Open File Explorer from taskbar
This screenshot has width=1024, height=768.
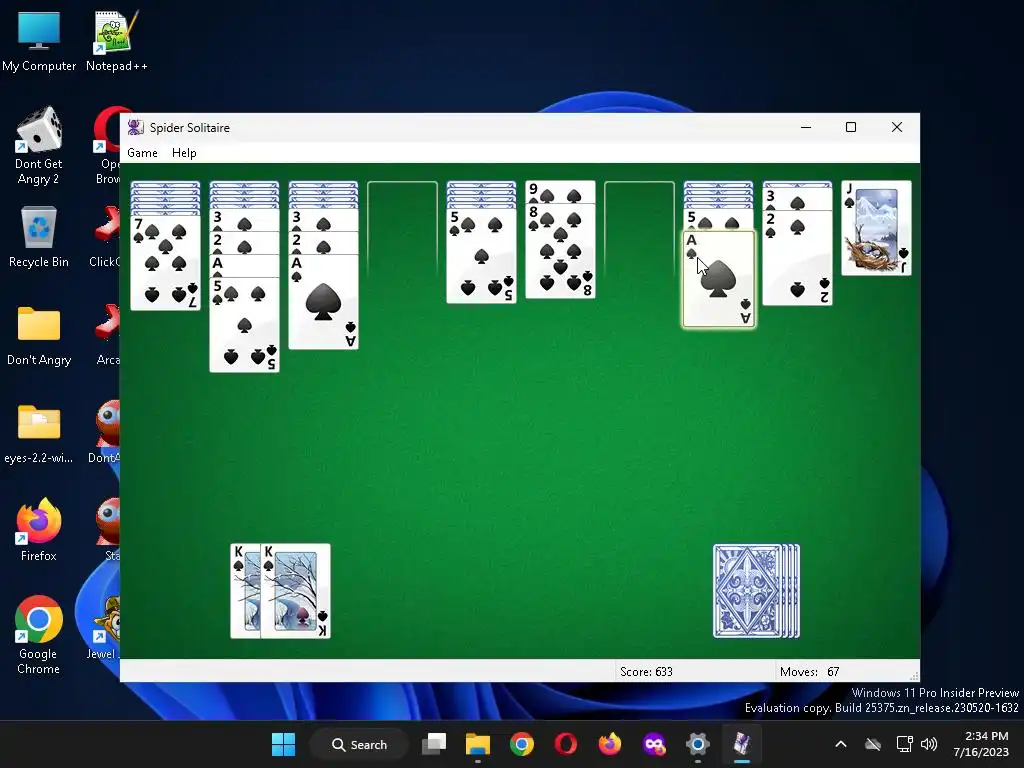pyautogui.click(x=477, y=744)
